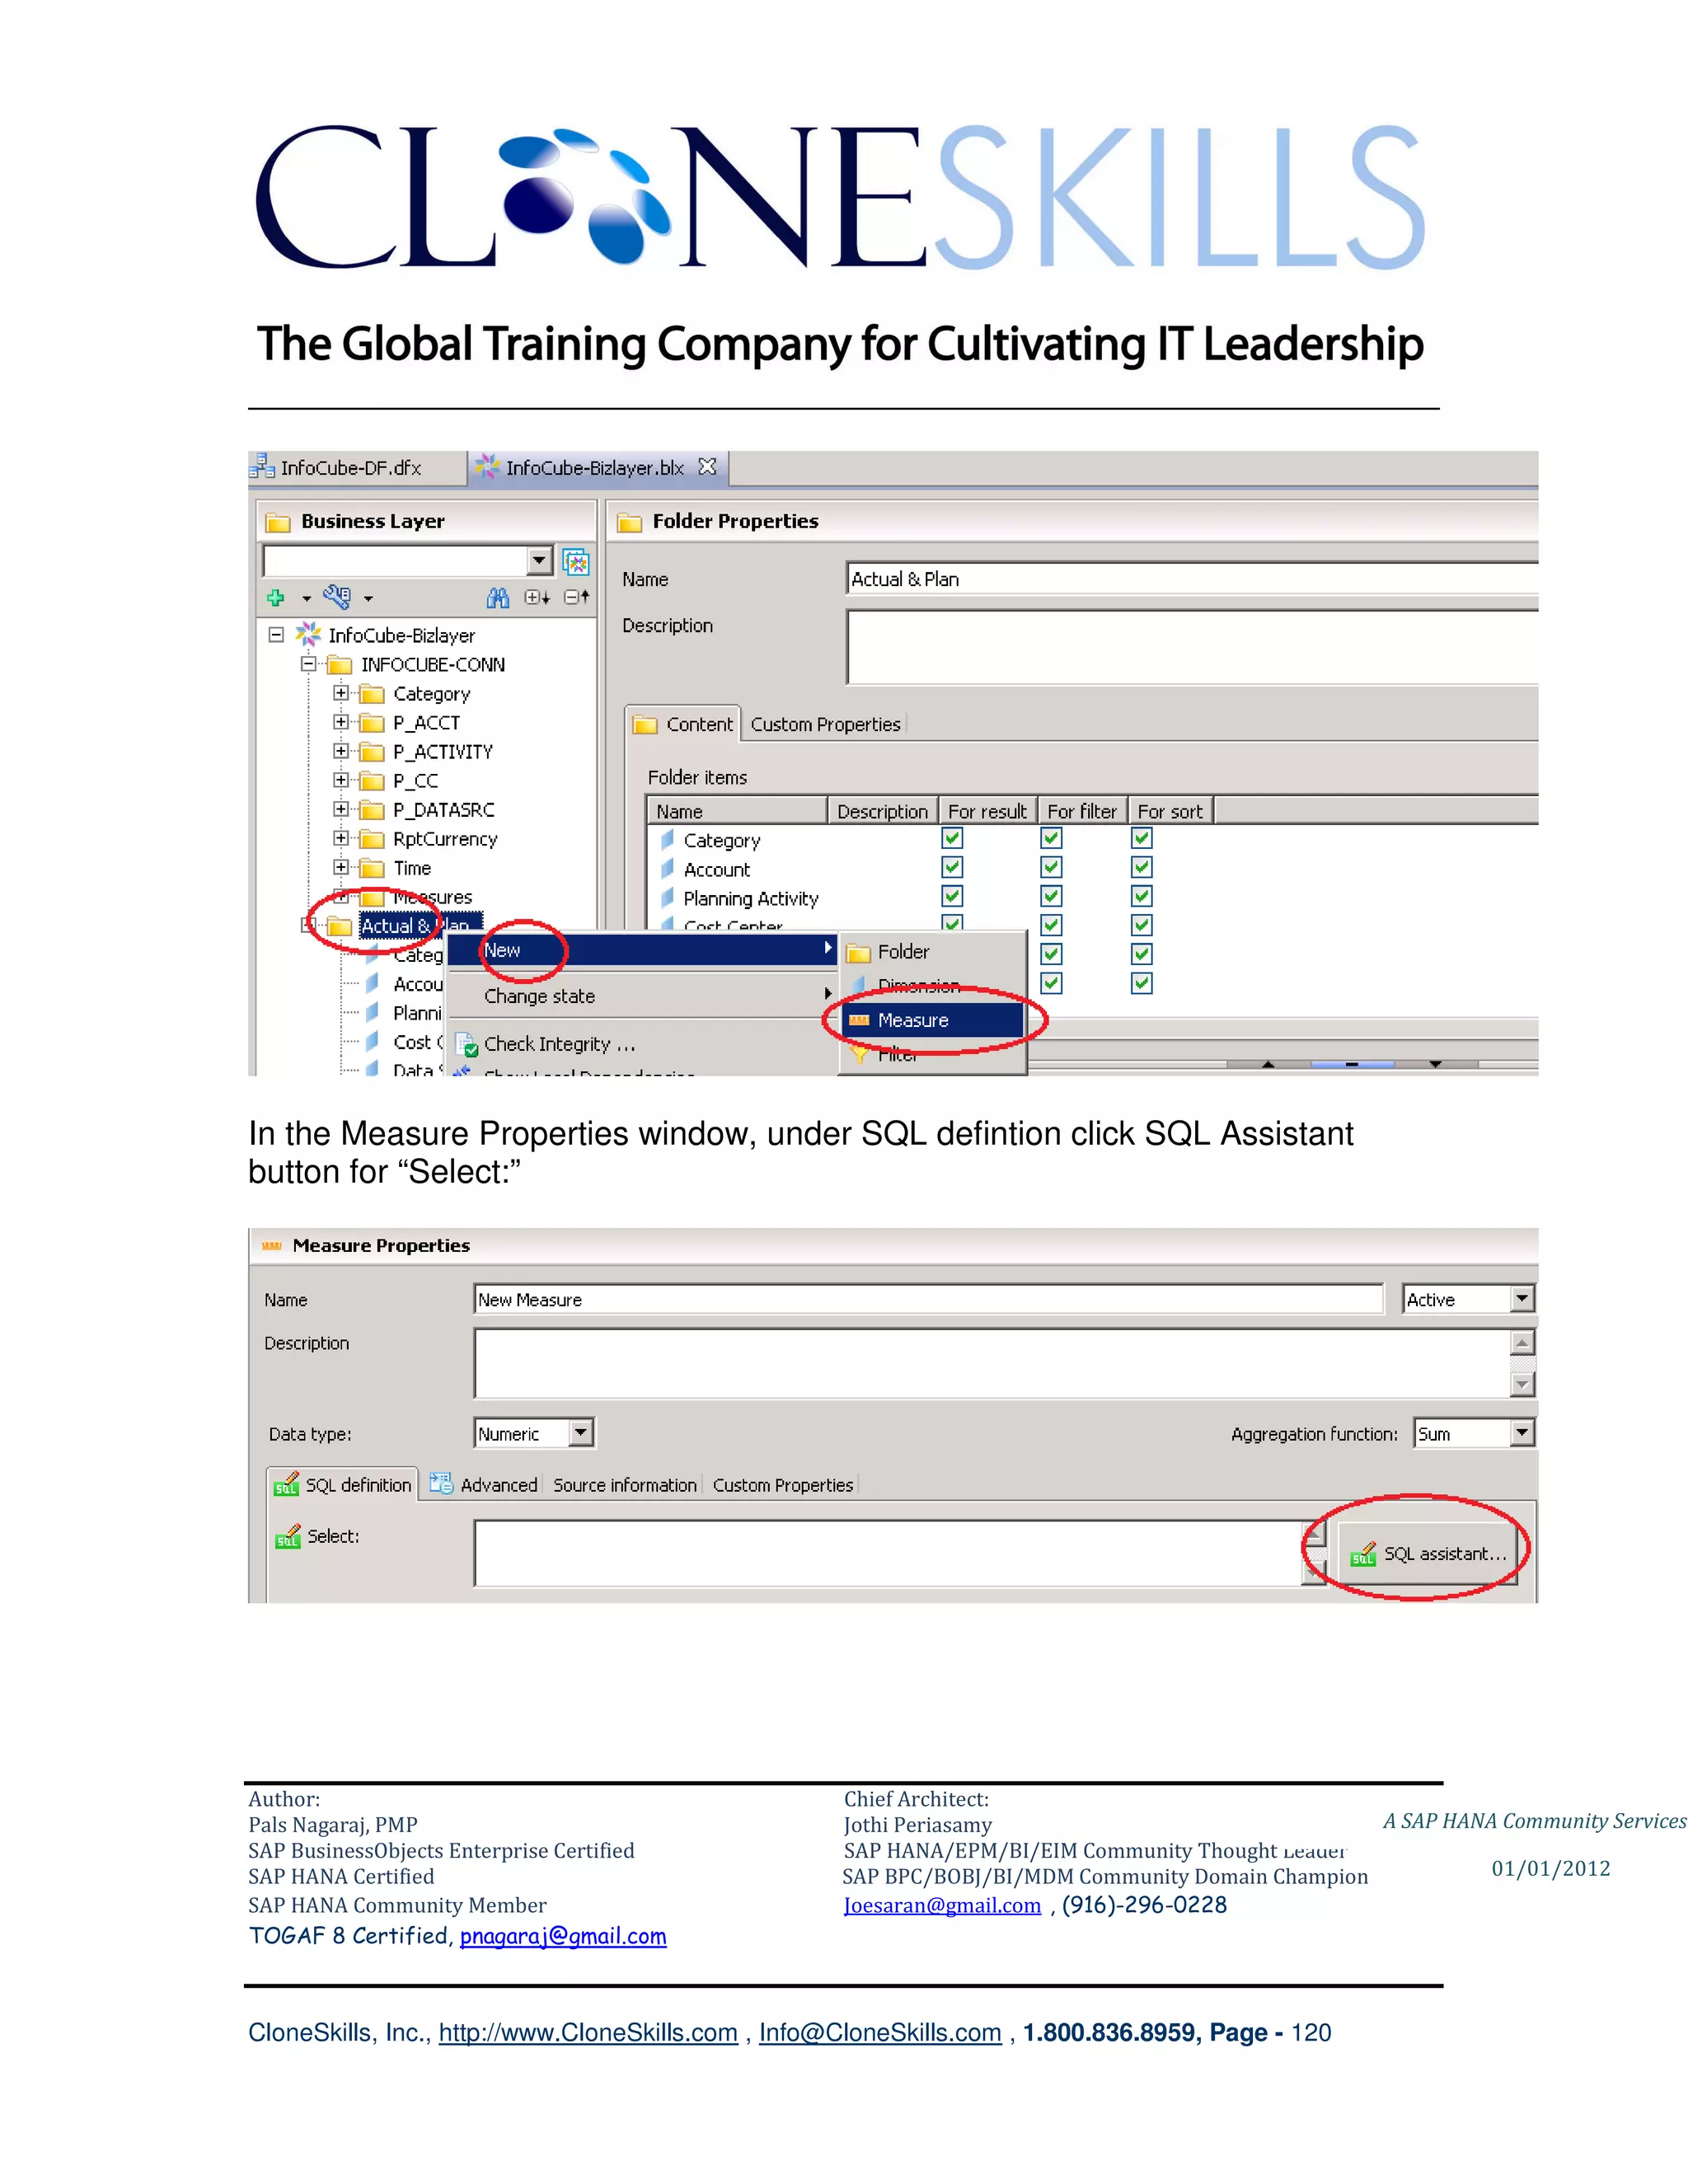Open the Content tab
This screenshot has width=1688, height=2184.
[684, 724]
